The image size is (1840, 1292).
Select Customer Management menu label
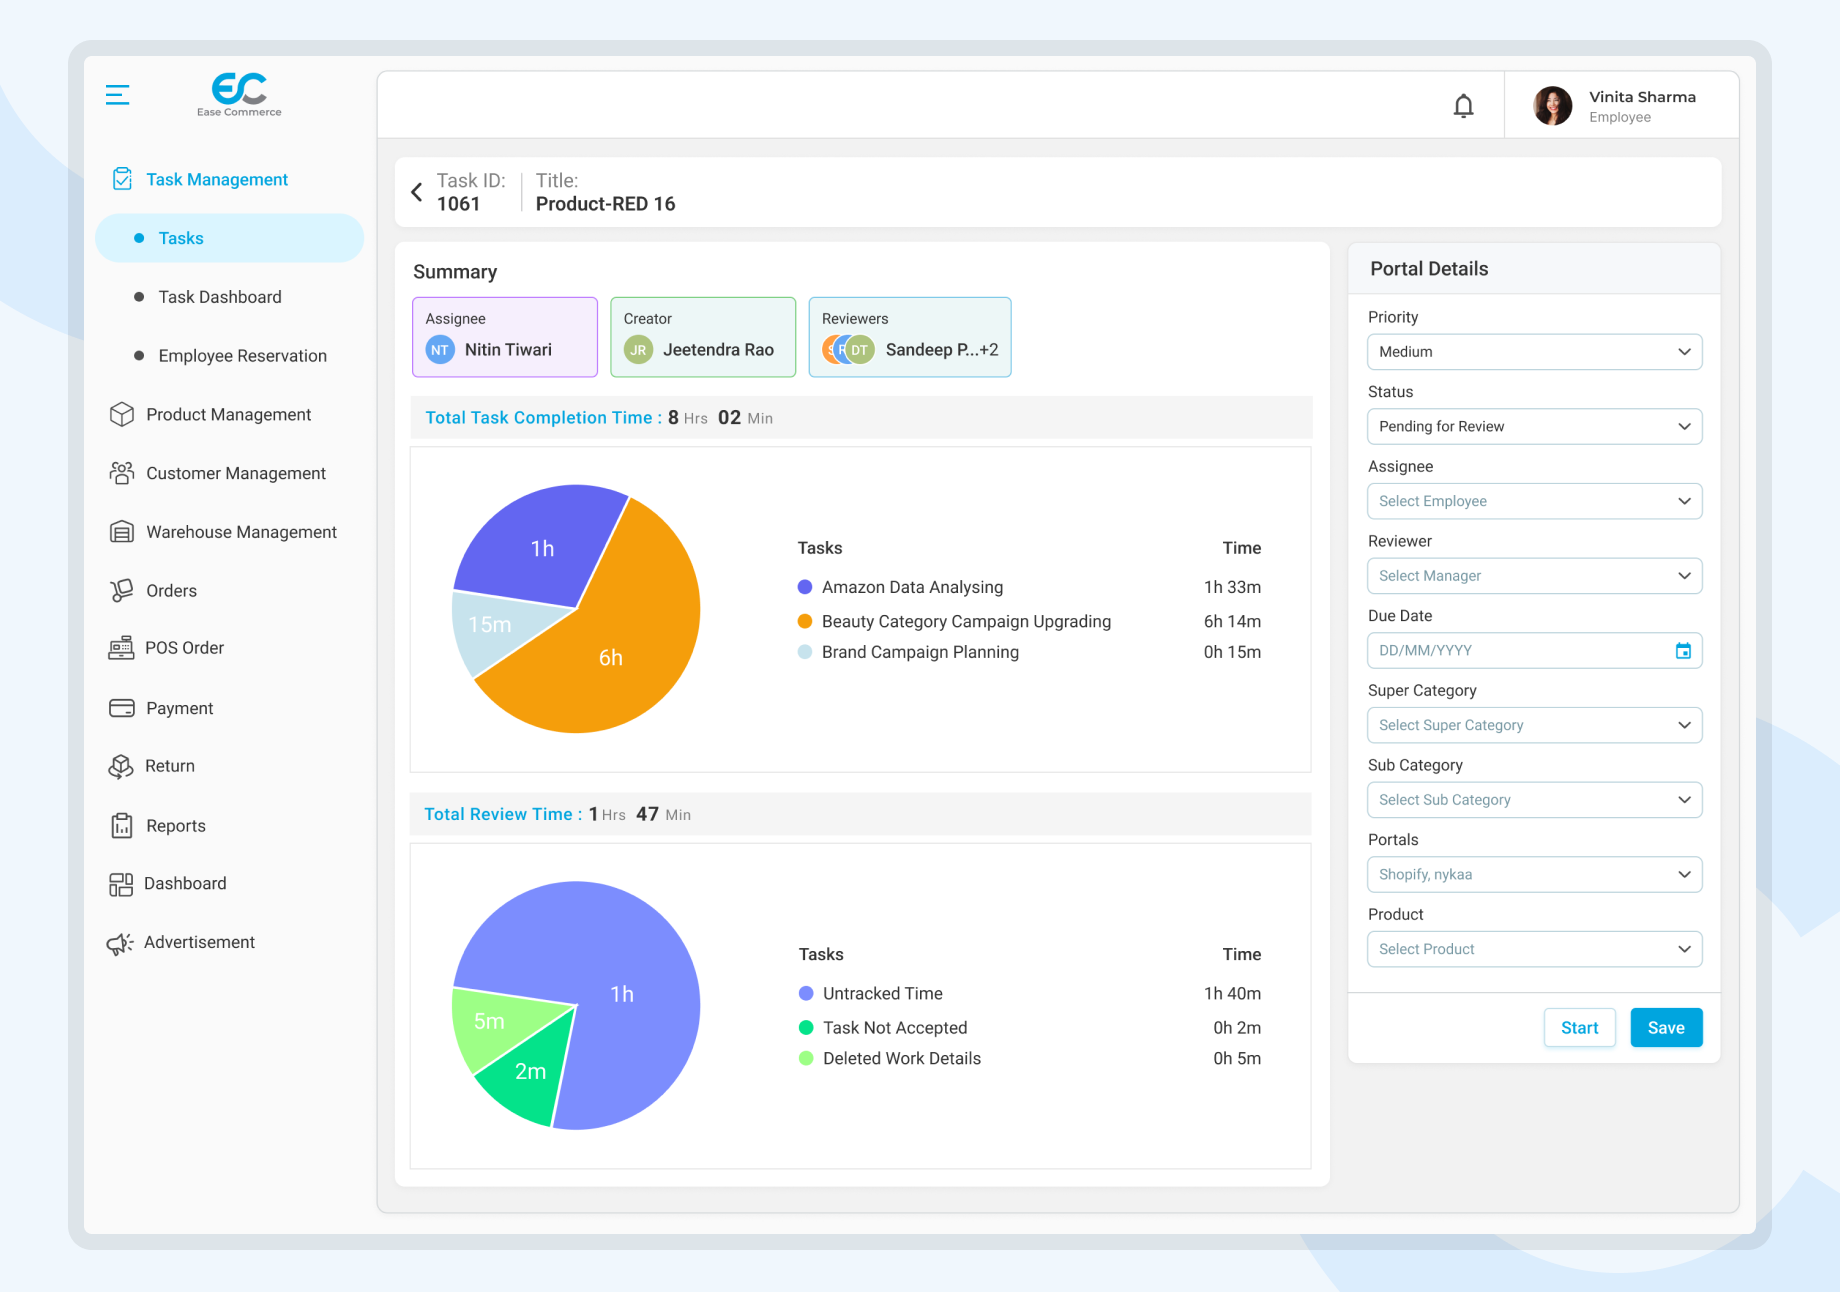pyautogui.click(x=236, y=473)
